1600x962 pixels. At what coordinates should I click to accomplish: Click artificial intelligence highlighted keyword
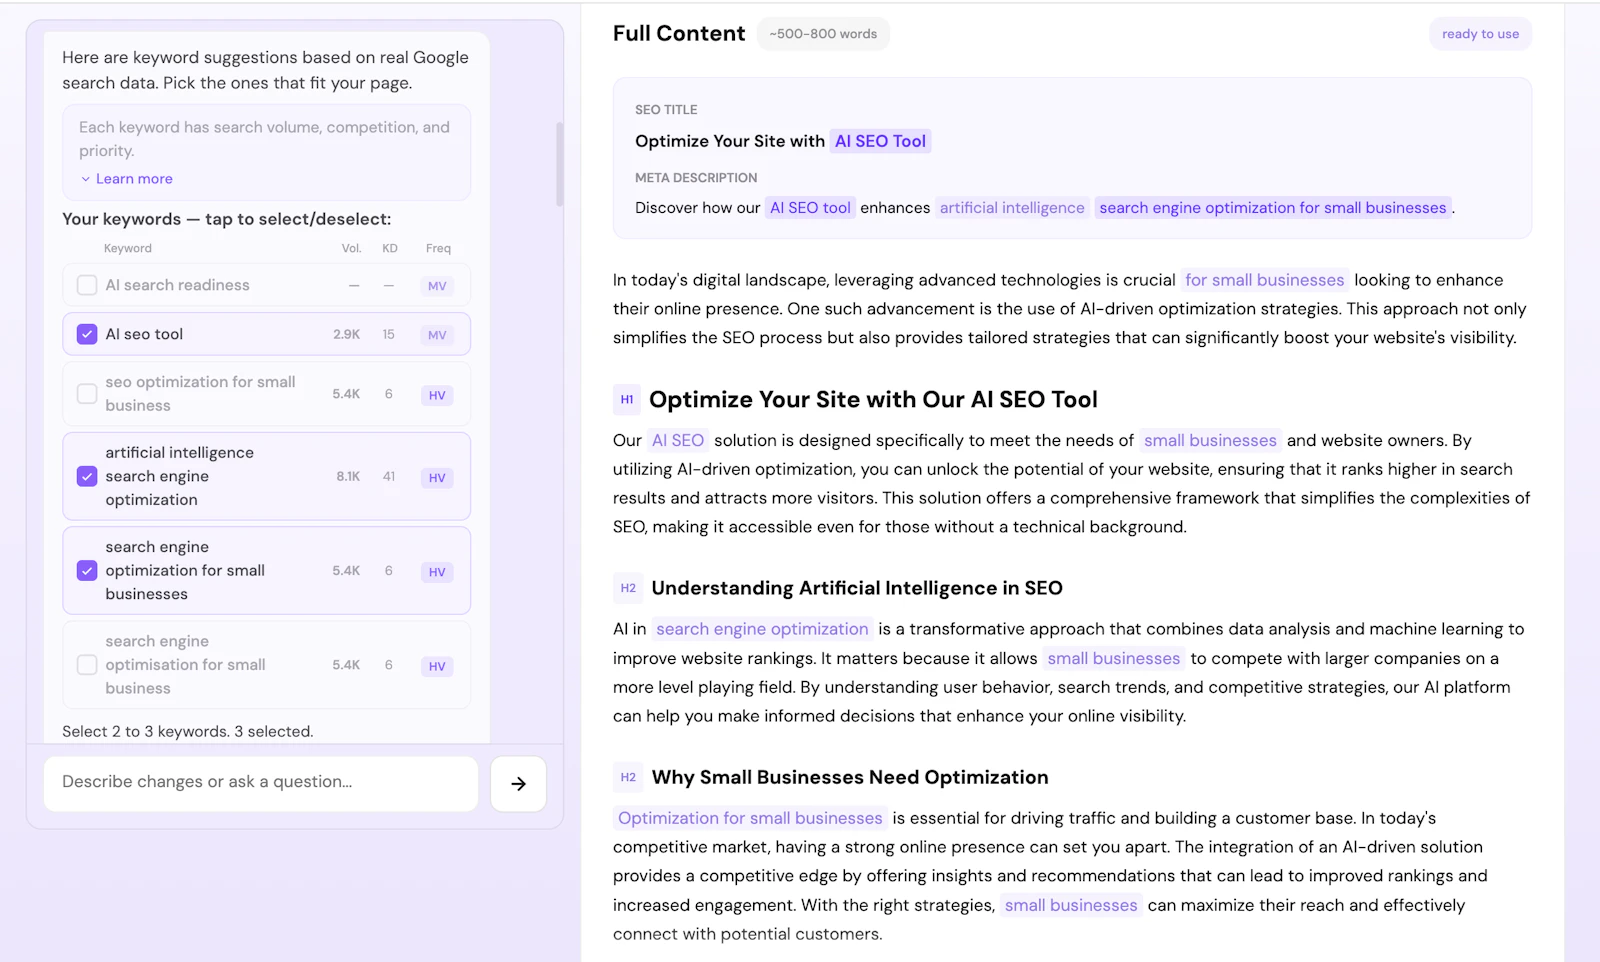pos(1012,208)
